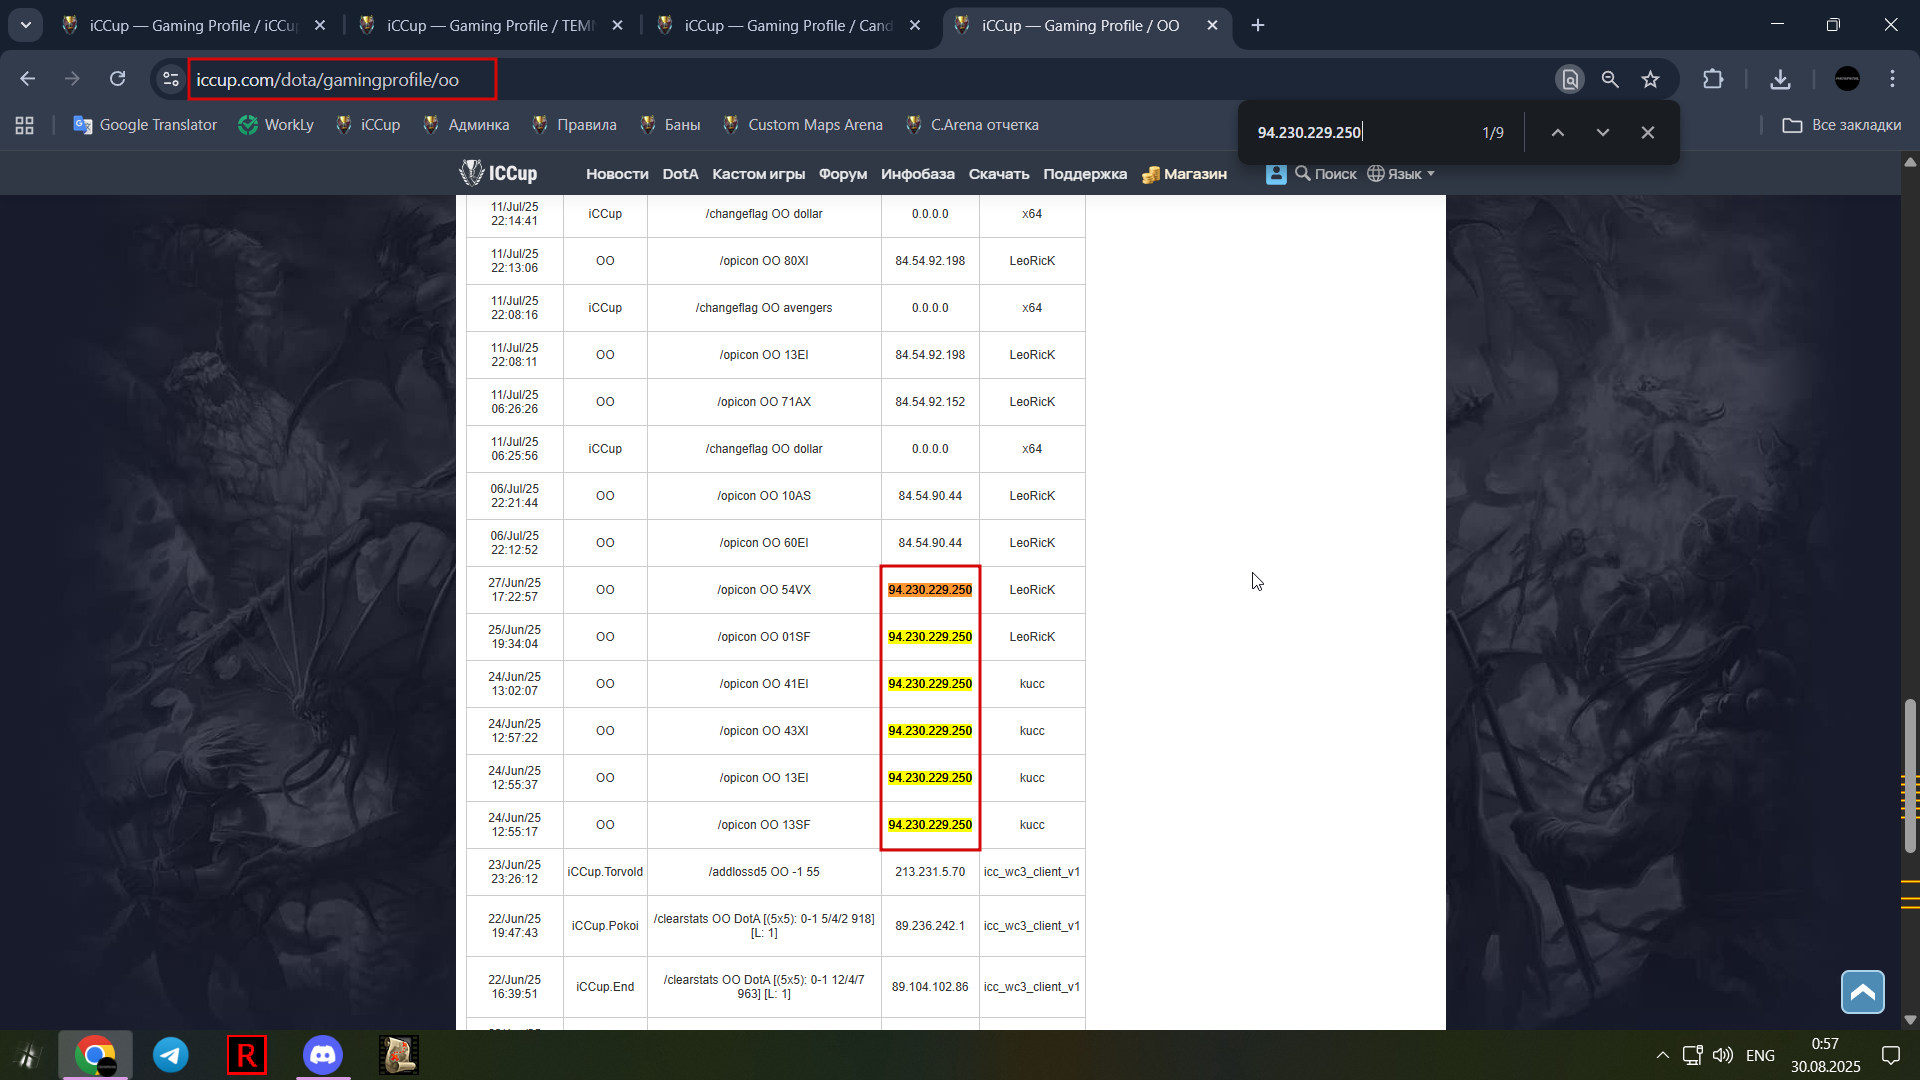Open the extensions puzzle icon
The width and height of the screenshot is (1920, 1080).
click(1713, 79)
